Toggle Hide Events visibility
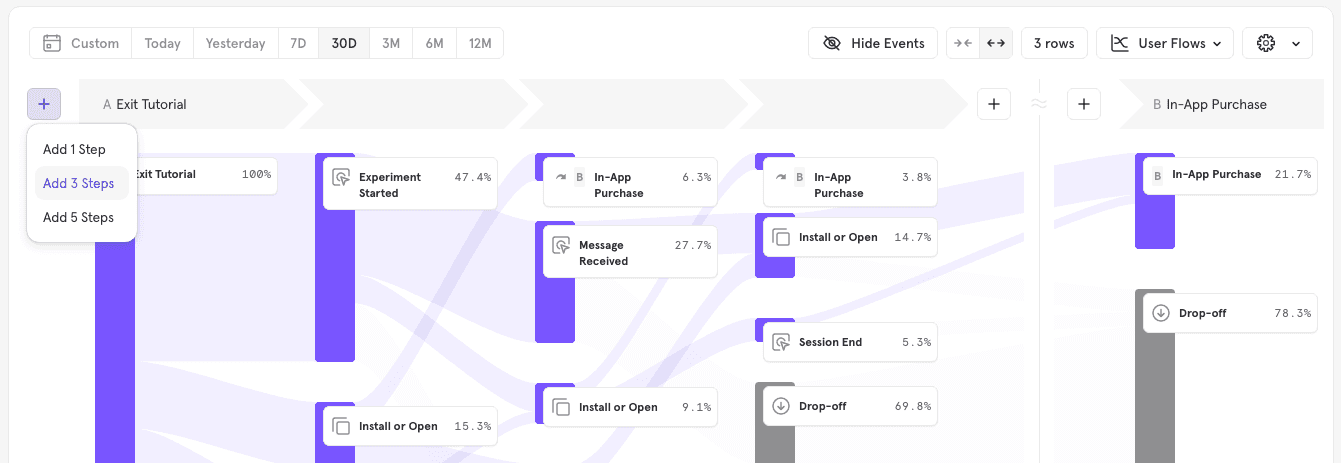The image size is (1341, 463). coord(873,43)
